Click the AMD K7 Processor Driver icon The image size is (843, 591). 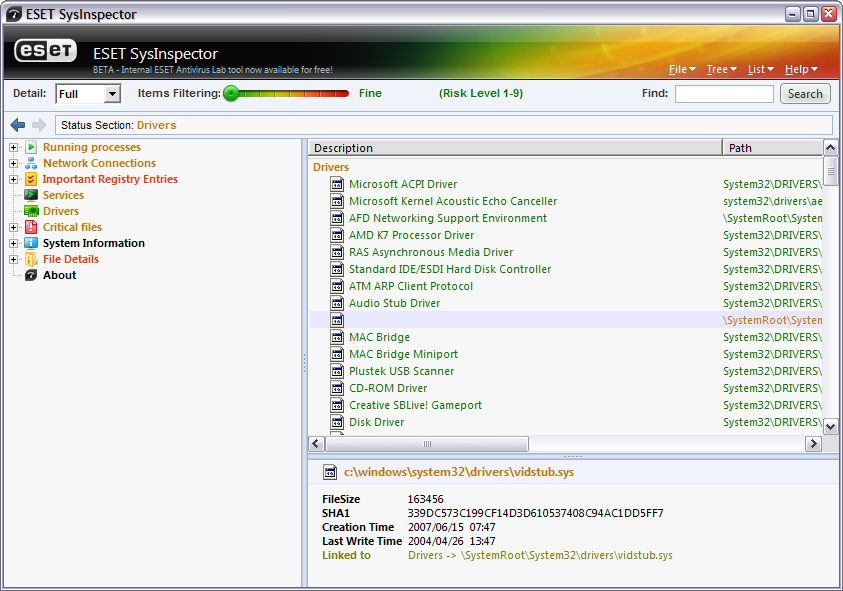click(337, 236)
